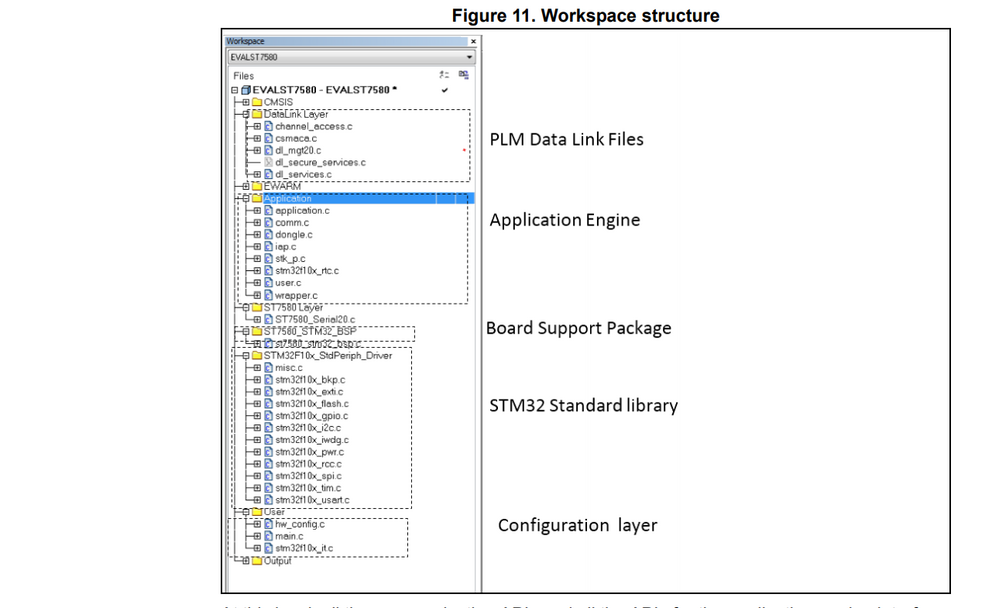Click the dl_services.c file icon
Image resolution: width=999 pixels, height=608 pixels.
pyautogui.click(x=268, y=174)
